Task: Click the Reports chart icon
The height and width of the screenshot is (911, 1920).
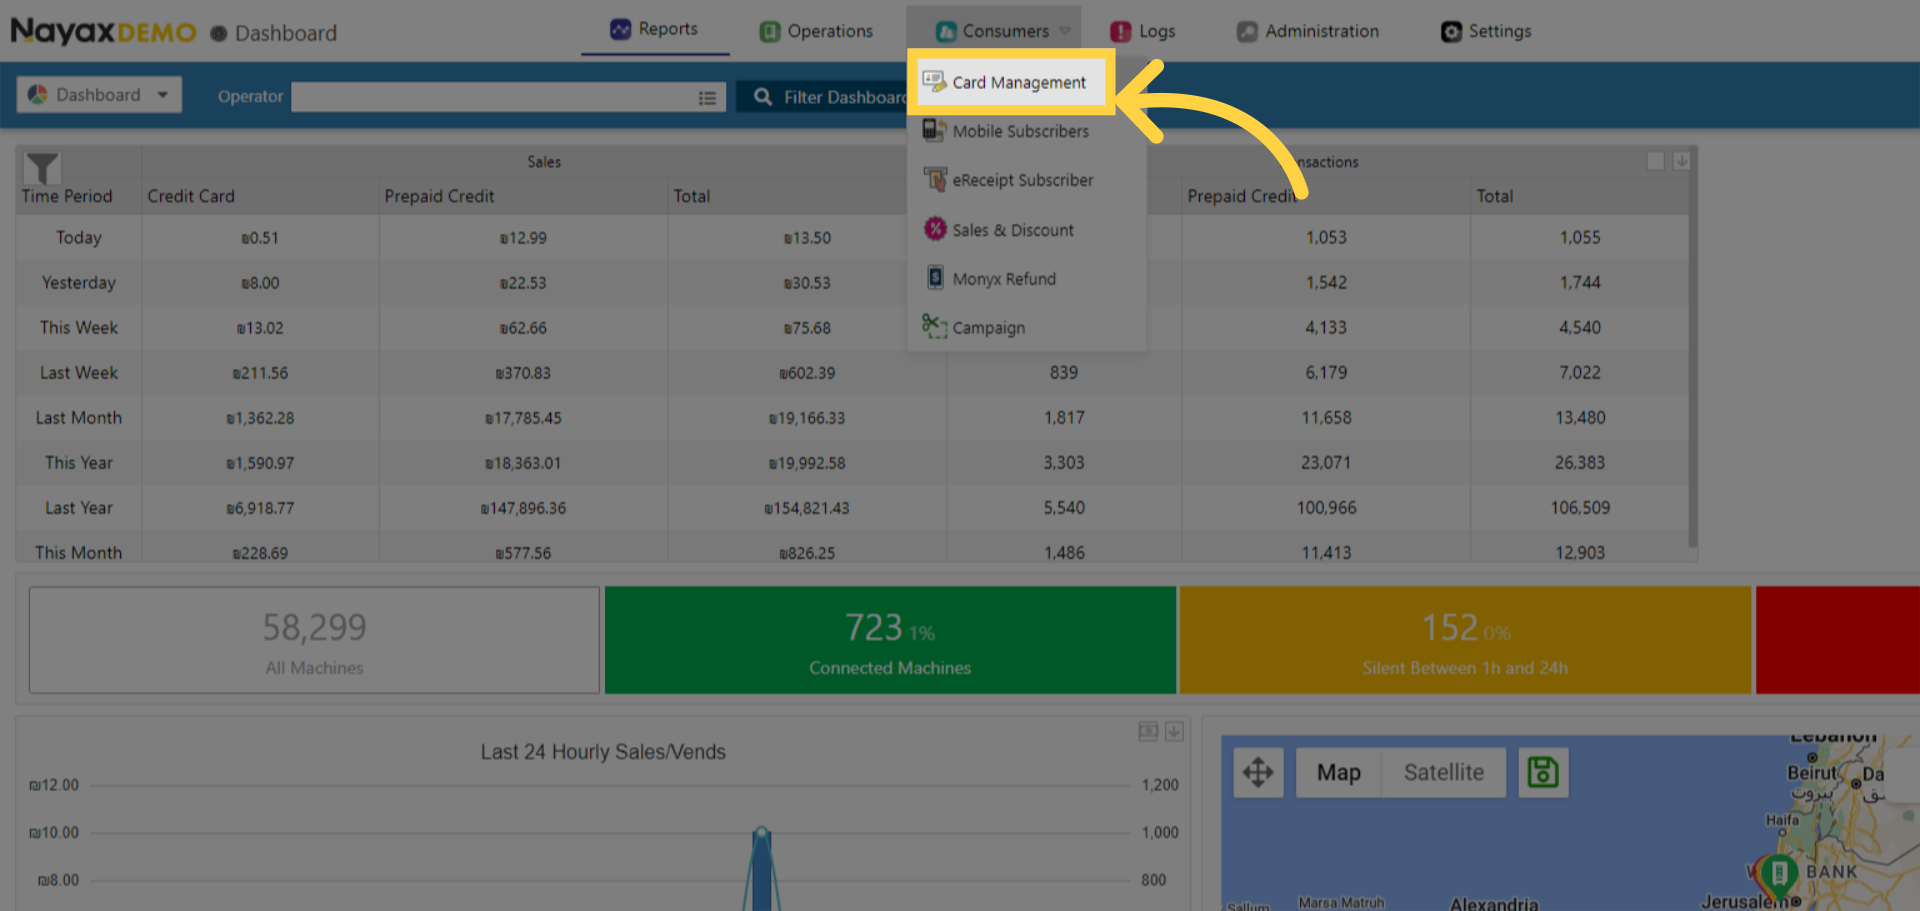Action: pyautogui.click(x=620, y=29)
